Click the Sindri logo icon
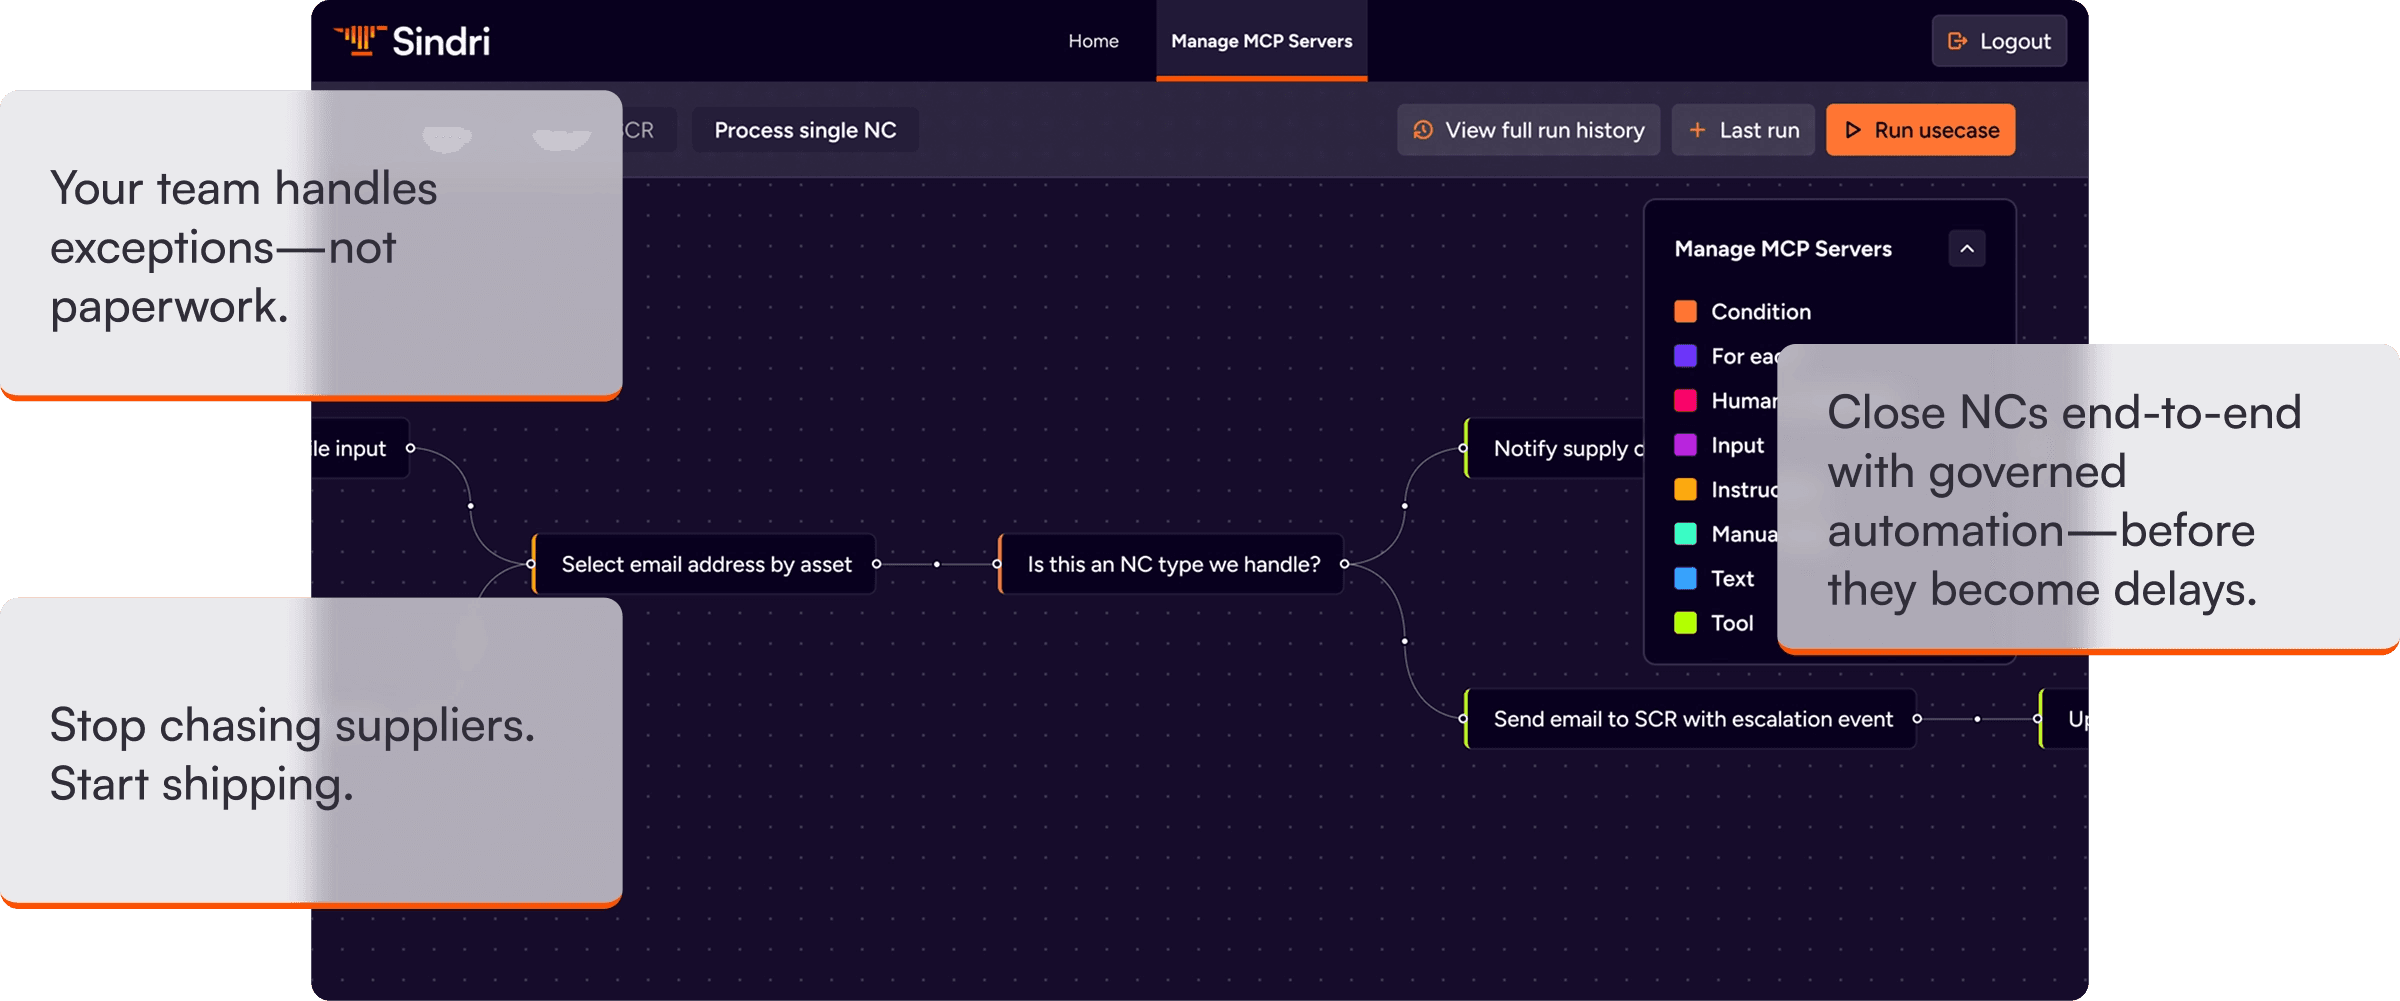Screen dimensions: 2400x1001 tap(359, 41)
